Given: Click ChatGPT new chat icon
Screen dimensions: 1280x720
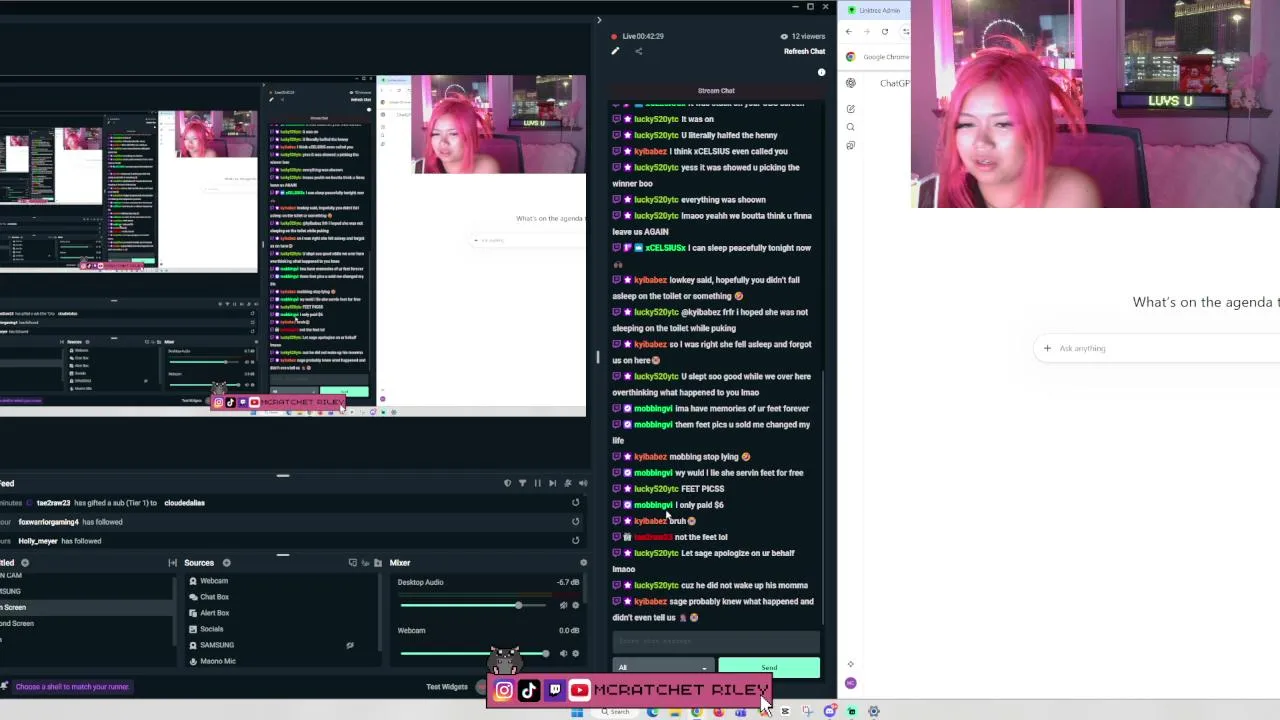Looking at the screenshot, I should [851, 108].
